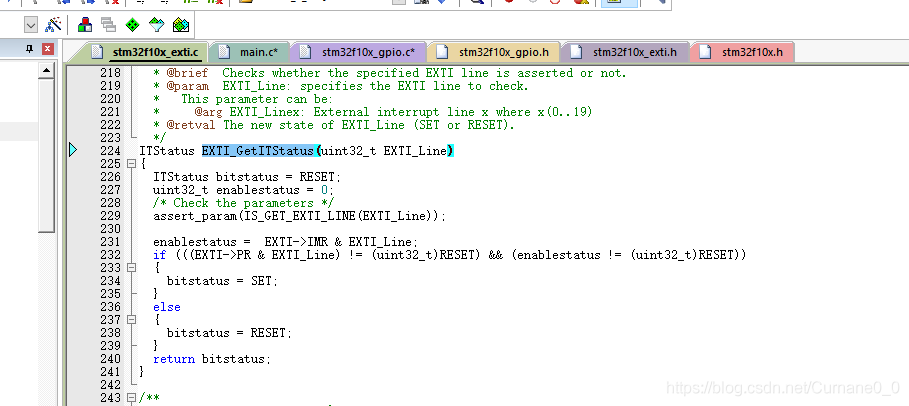The width and height of the screenshot is (909, 406).
Task: Switch to stm32f10x_gpio.c* tab
Action: [x=358, y=52]
